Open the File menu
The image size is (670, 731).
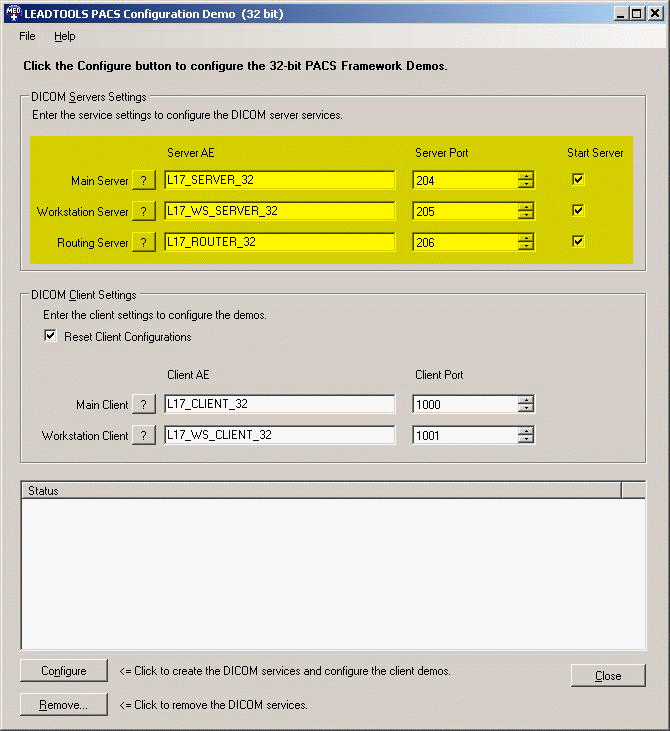[x=27, y=36]
